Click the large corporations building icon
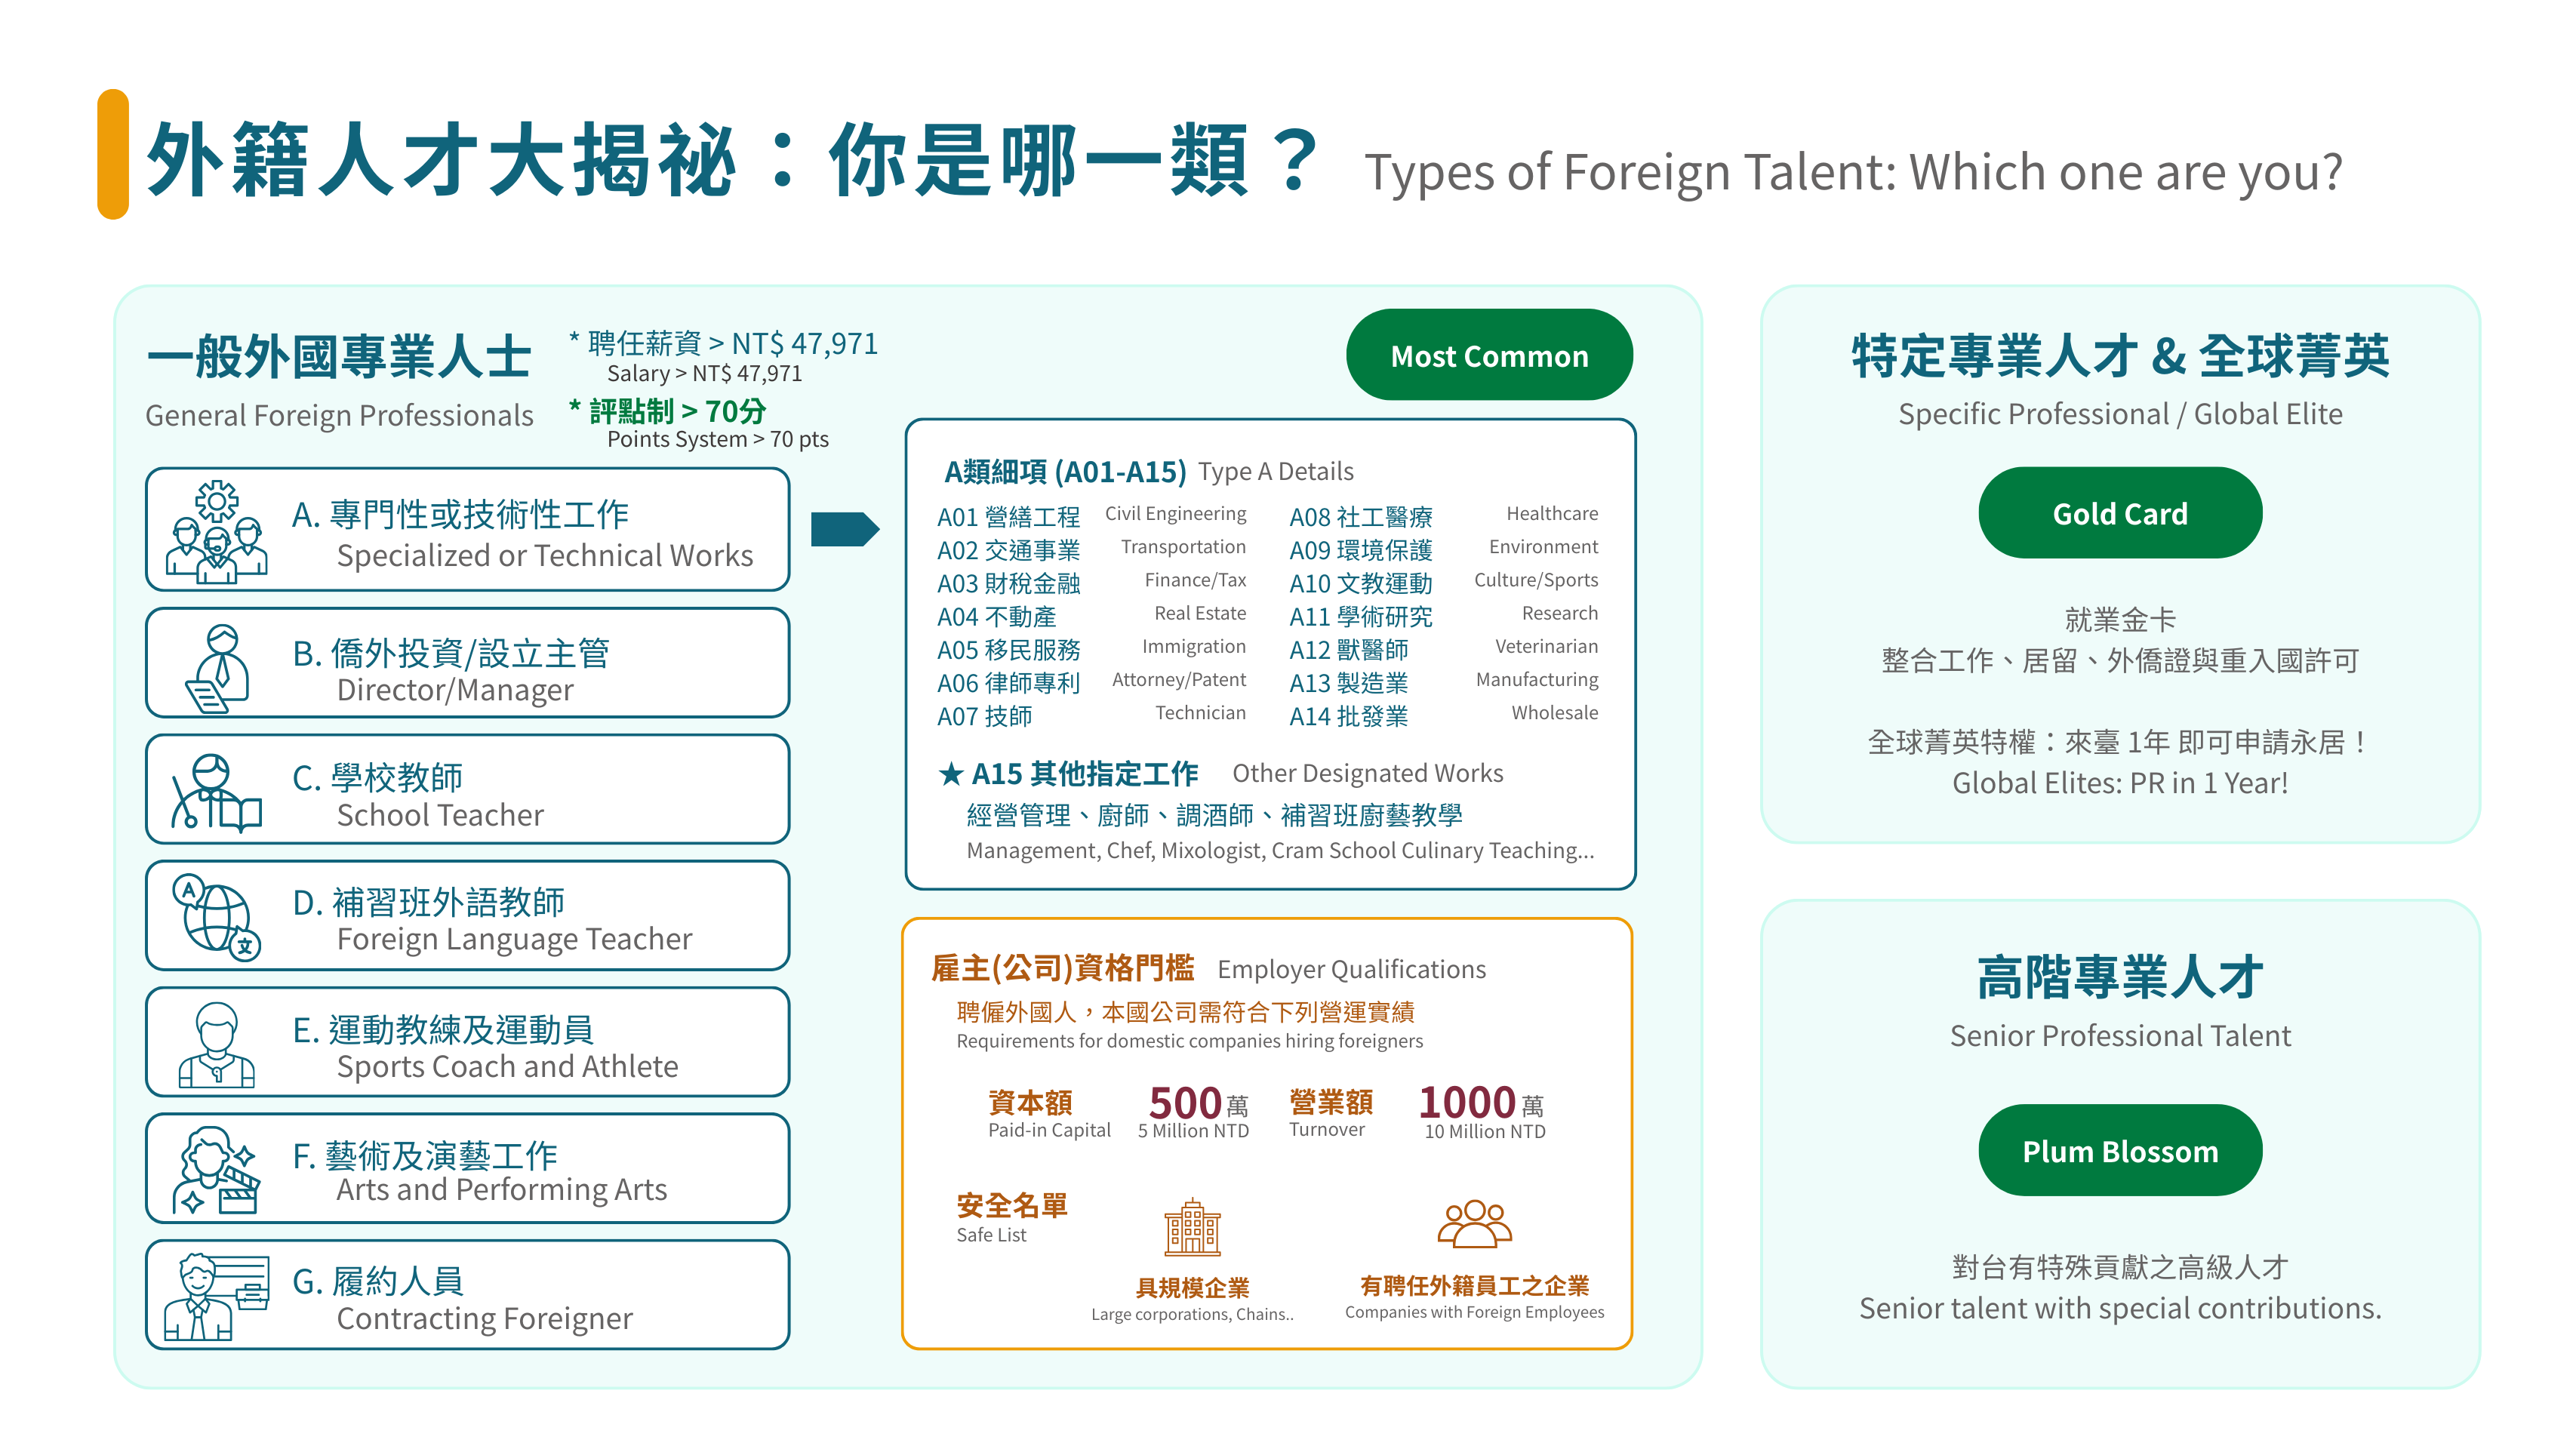Screen dimensions: 2576x1449 point(1192,1227)
